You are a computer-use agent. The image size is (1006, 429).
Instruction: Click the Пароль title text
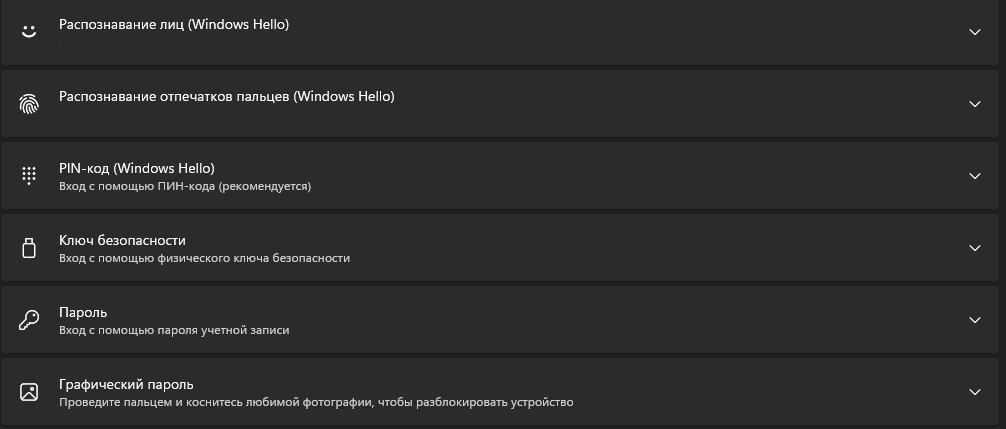pos(83,313)
